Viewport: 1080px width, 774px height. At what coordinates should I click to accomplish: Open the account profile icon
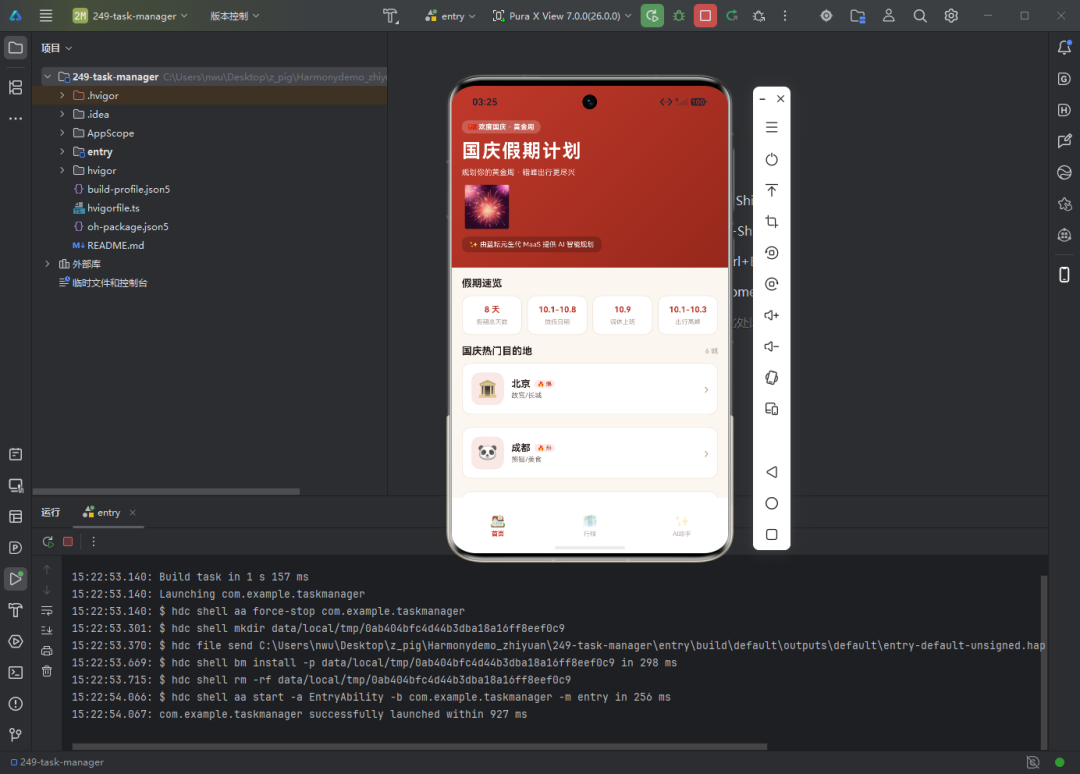(x=889, y=16)
